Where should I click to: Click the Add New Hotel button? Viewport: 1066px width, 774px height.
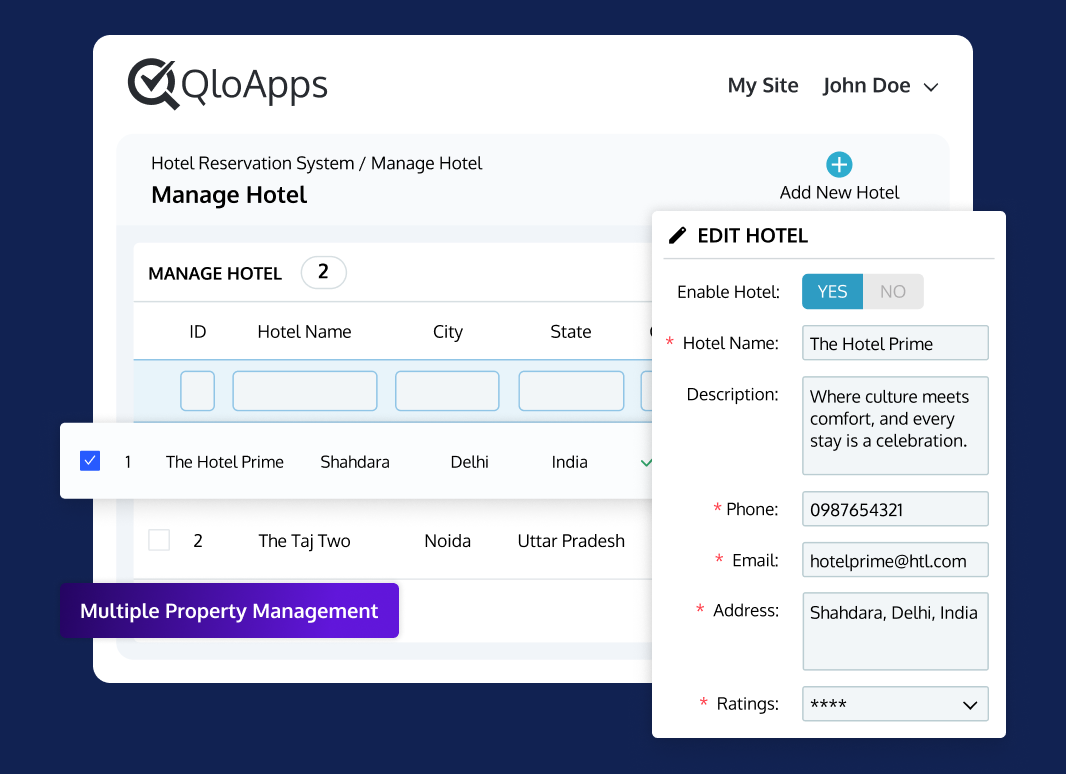[x=839, y=191]
